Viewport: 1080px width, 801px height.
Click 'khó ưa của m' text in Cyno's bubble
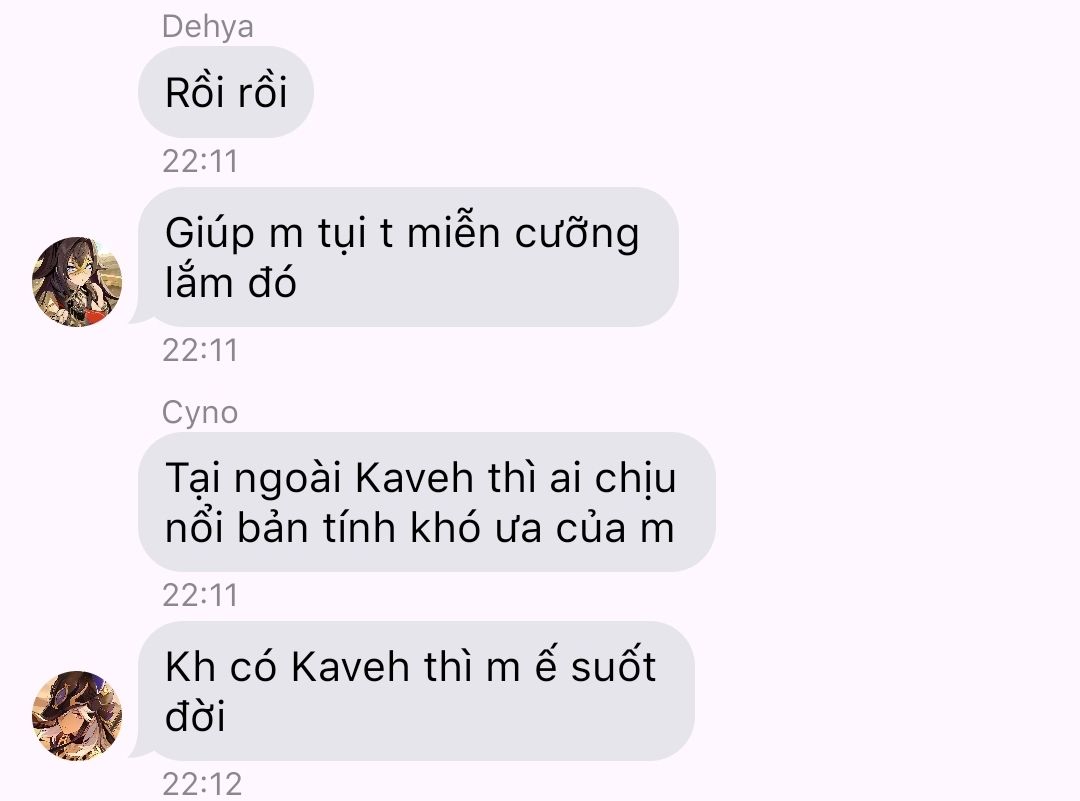[x=542, y=528]
